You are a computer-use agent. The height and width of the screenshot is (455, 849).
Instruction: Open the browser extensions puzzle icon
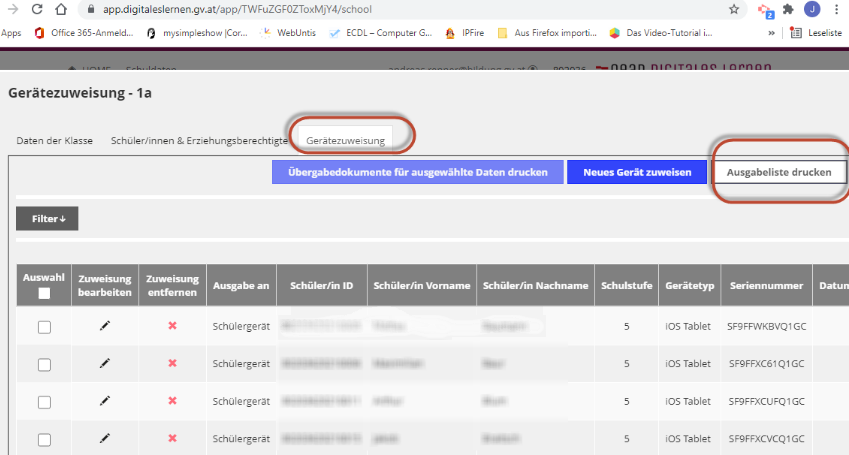(789, 9)
